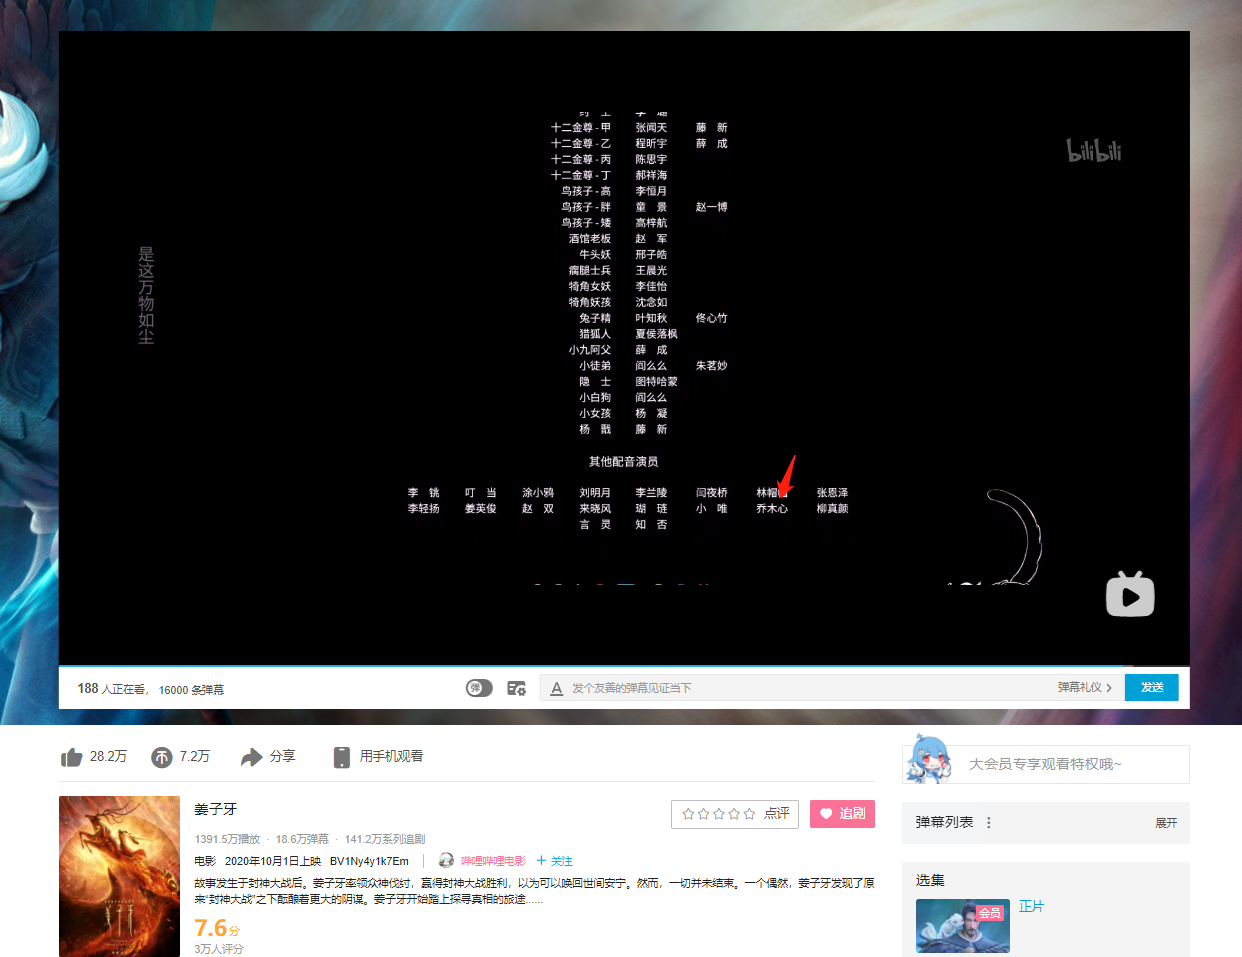Expand the danmaku list with 展开
1242x957 pixels.
[x=1166, y=822]
